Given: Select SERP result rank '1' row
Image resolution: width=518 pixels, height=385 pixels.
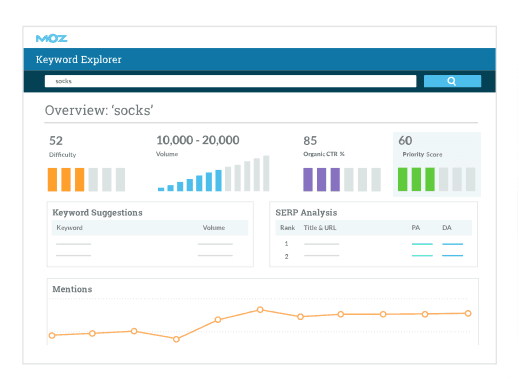Looking at the screenshot, I should [373, 244].
